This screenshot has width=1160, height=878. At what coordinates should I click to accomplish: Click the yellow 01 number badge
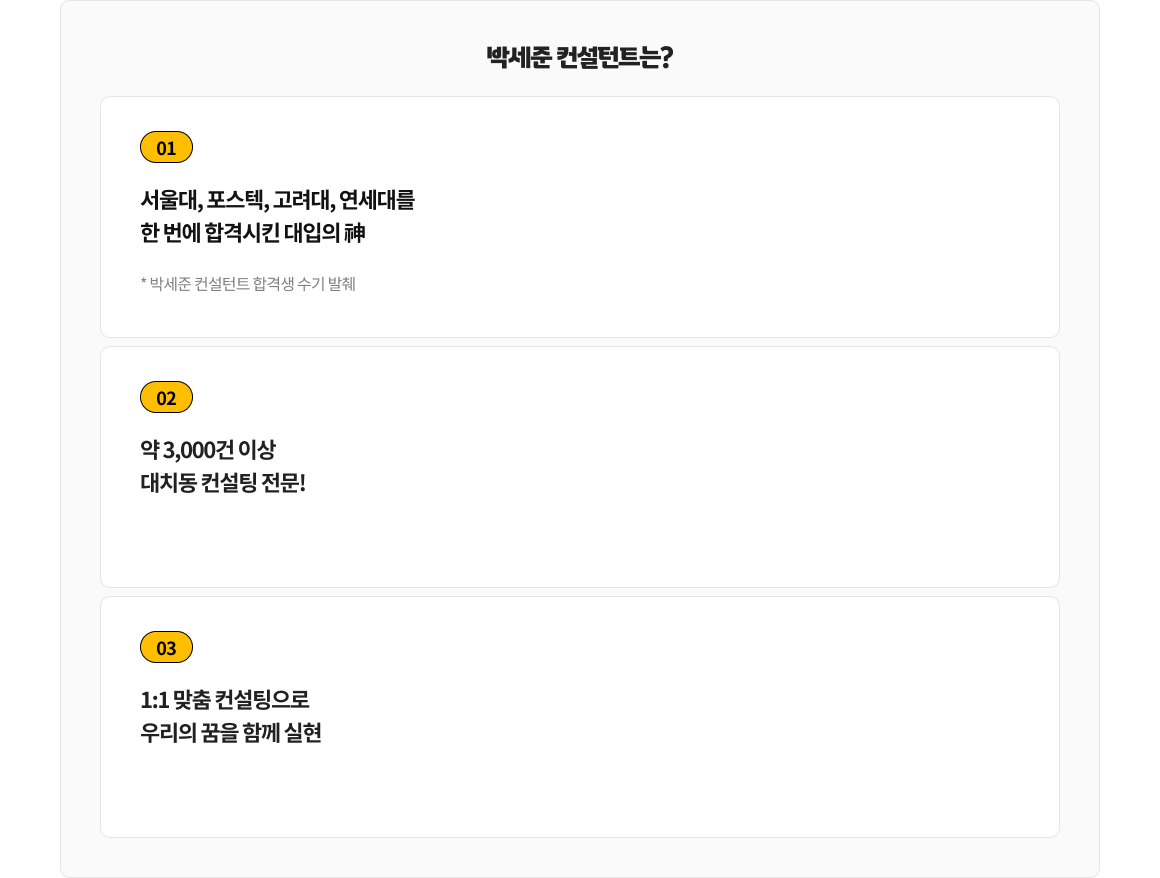(166, 148)
